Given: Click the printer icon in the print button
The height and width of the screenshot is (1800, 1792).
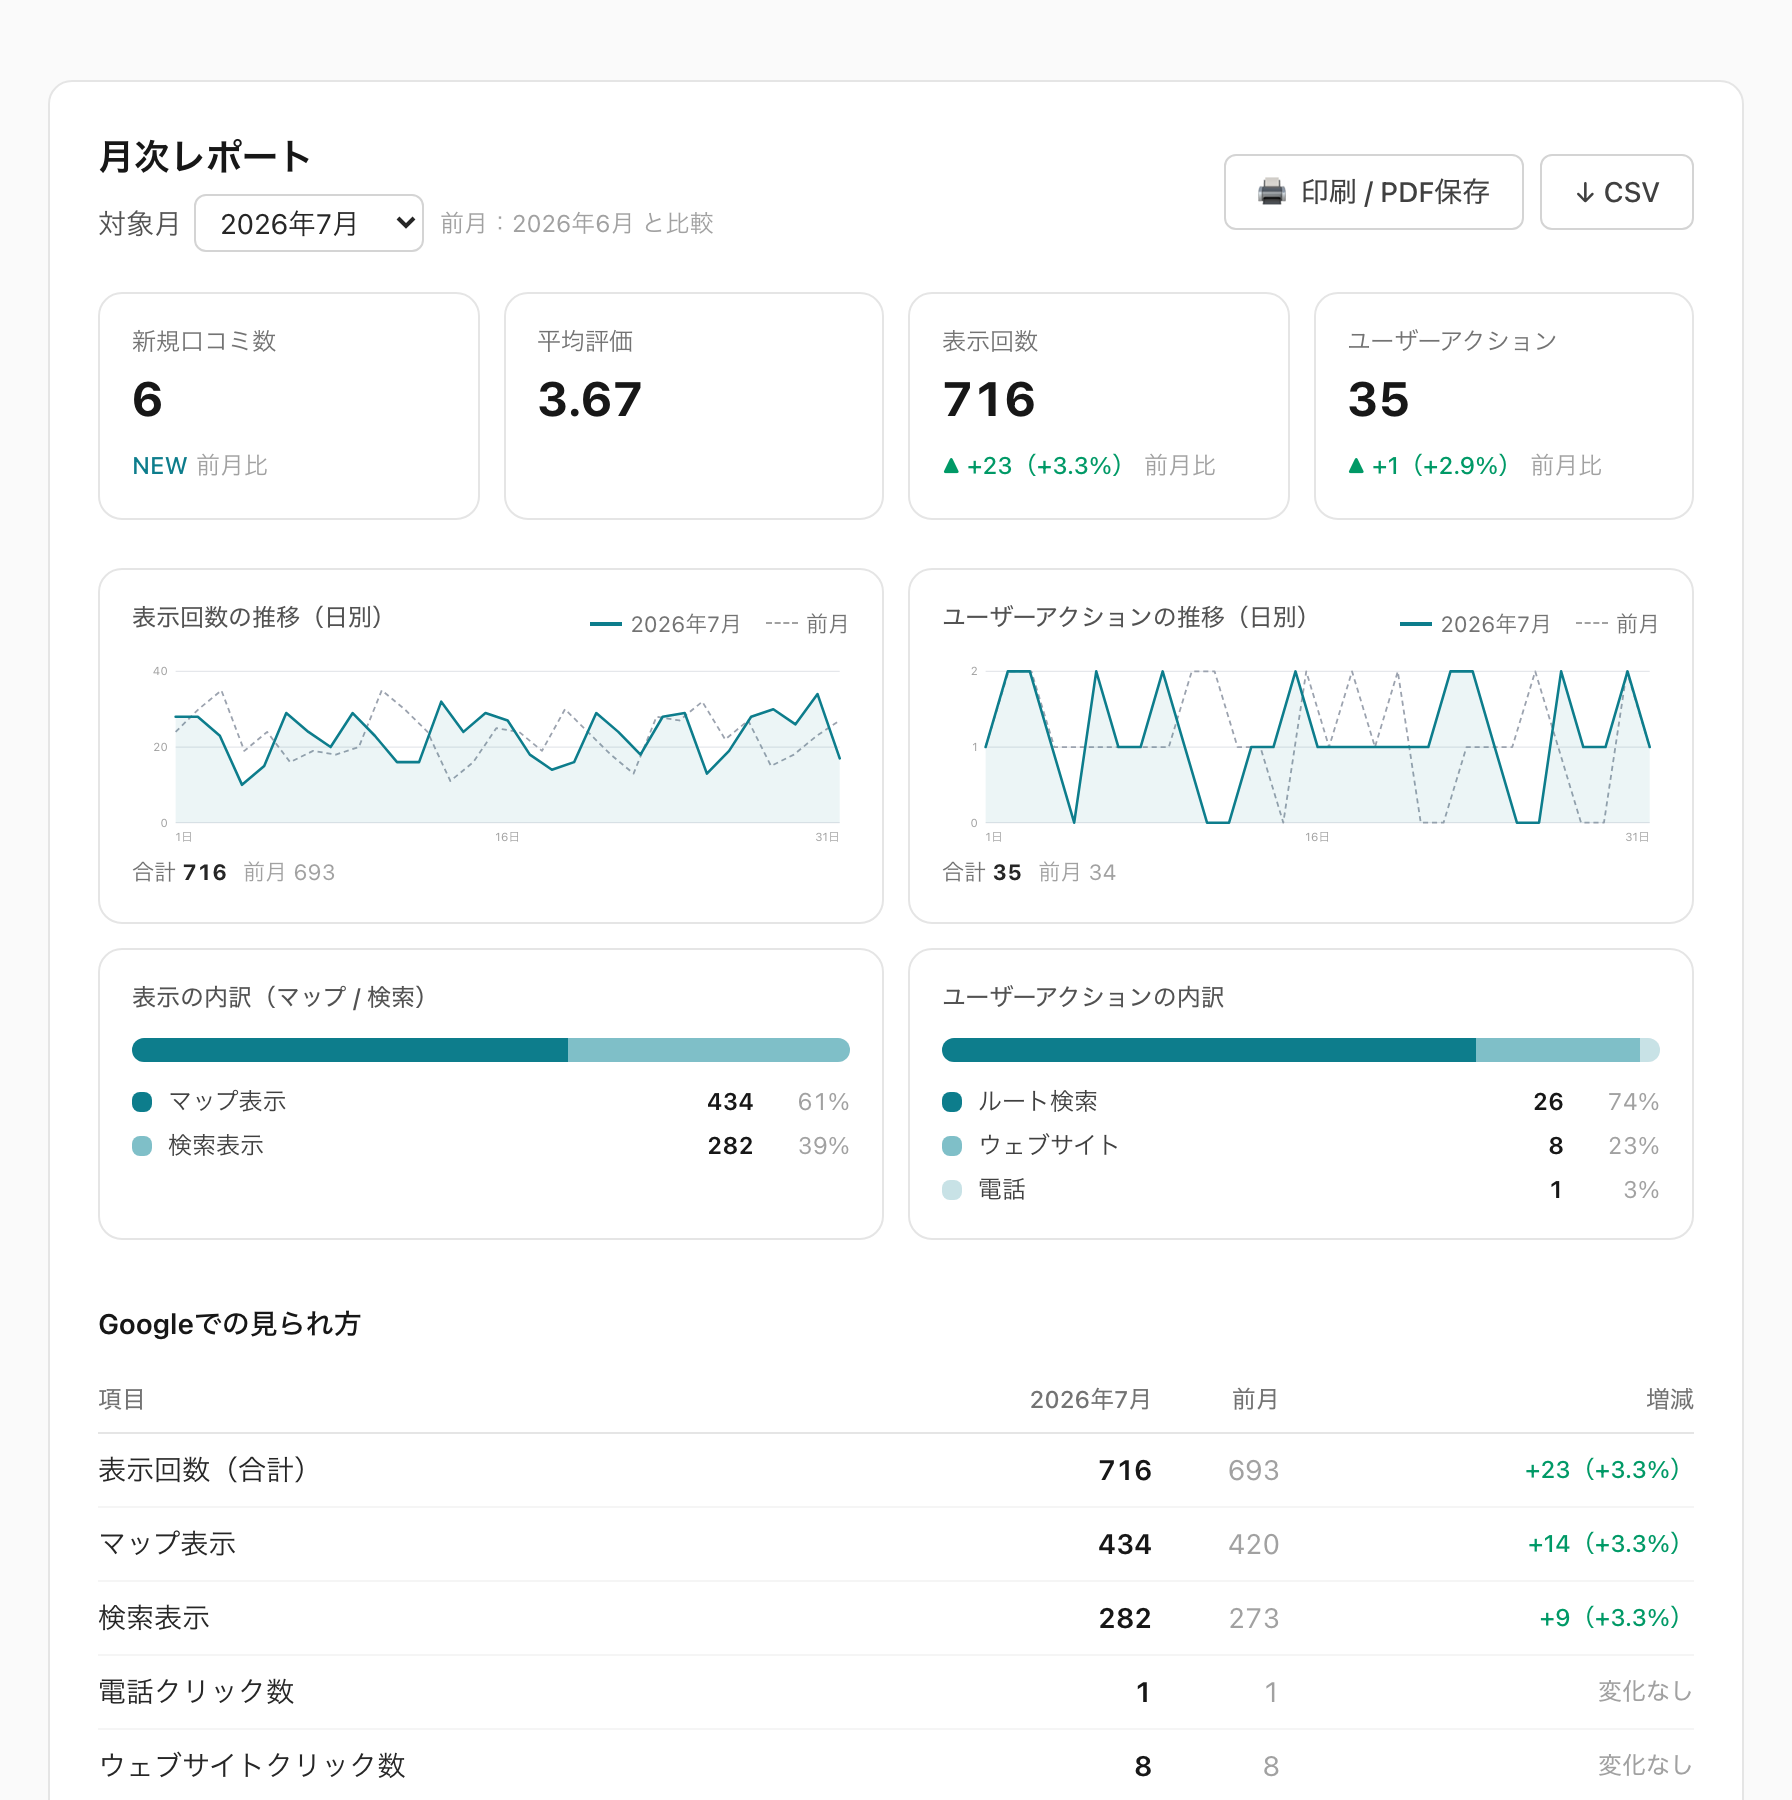Looking at the screenshot, I should click(x=1272, y=192).
